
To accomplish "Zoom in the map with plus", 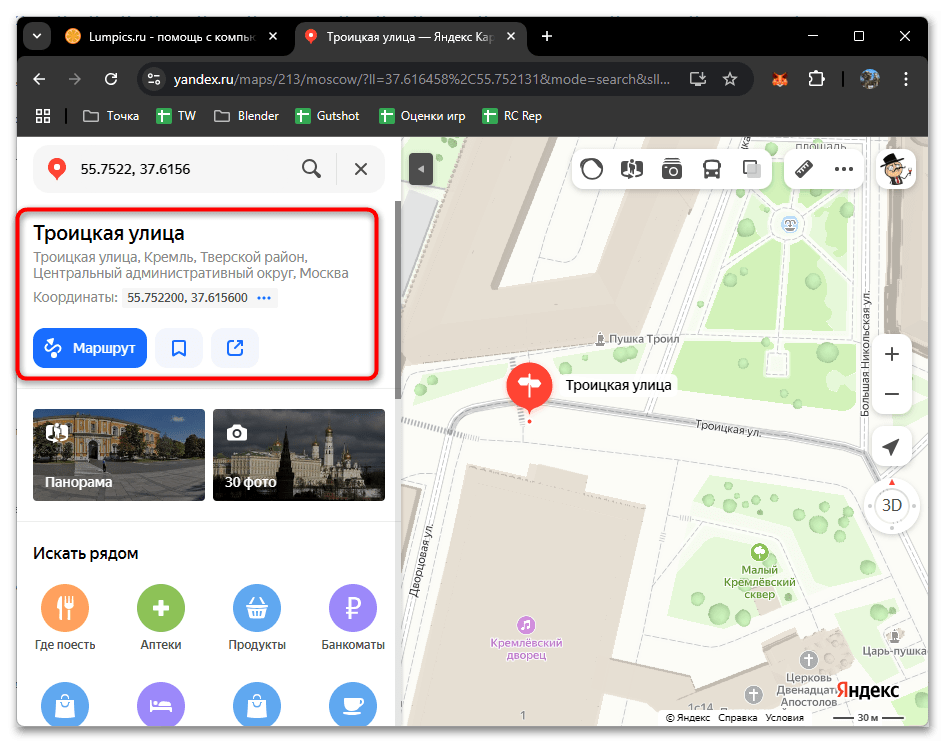I will tap(892, 354).
